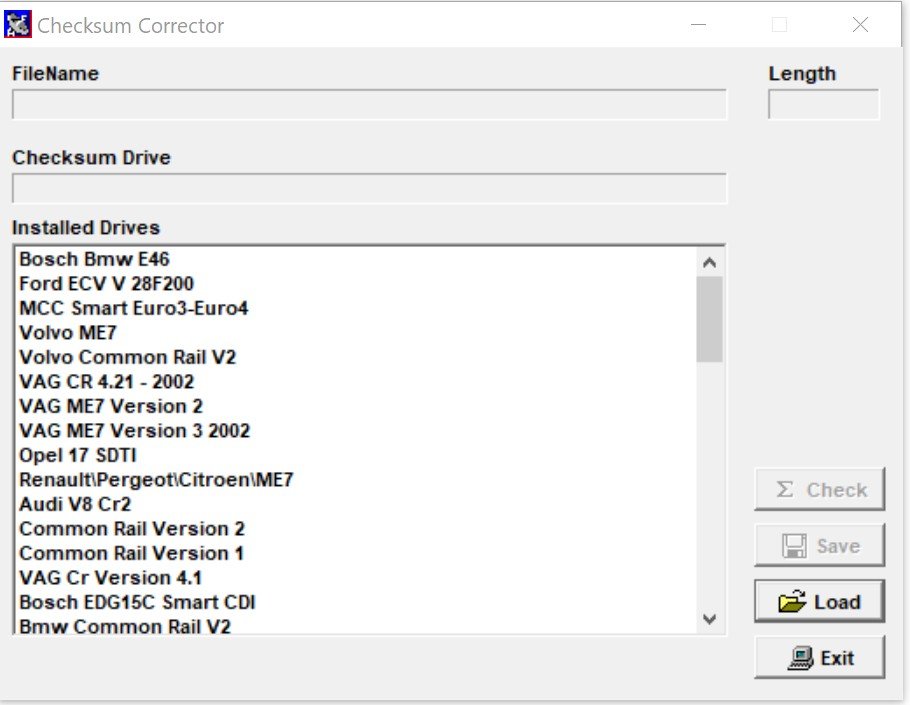Screen dimensions: 910x705
Task: Click the Exit button
Action: point(819,657)
